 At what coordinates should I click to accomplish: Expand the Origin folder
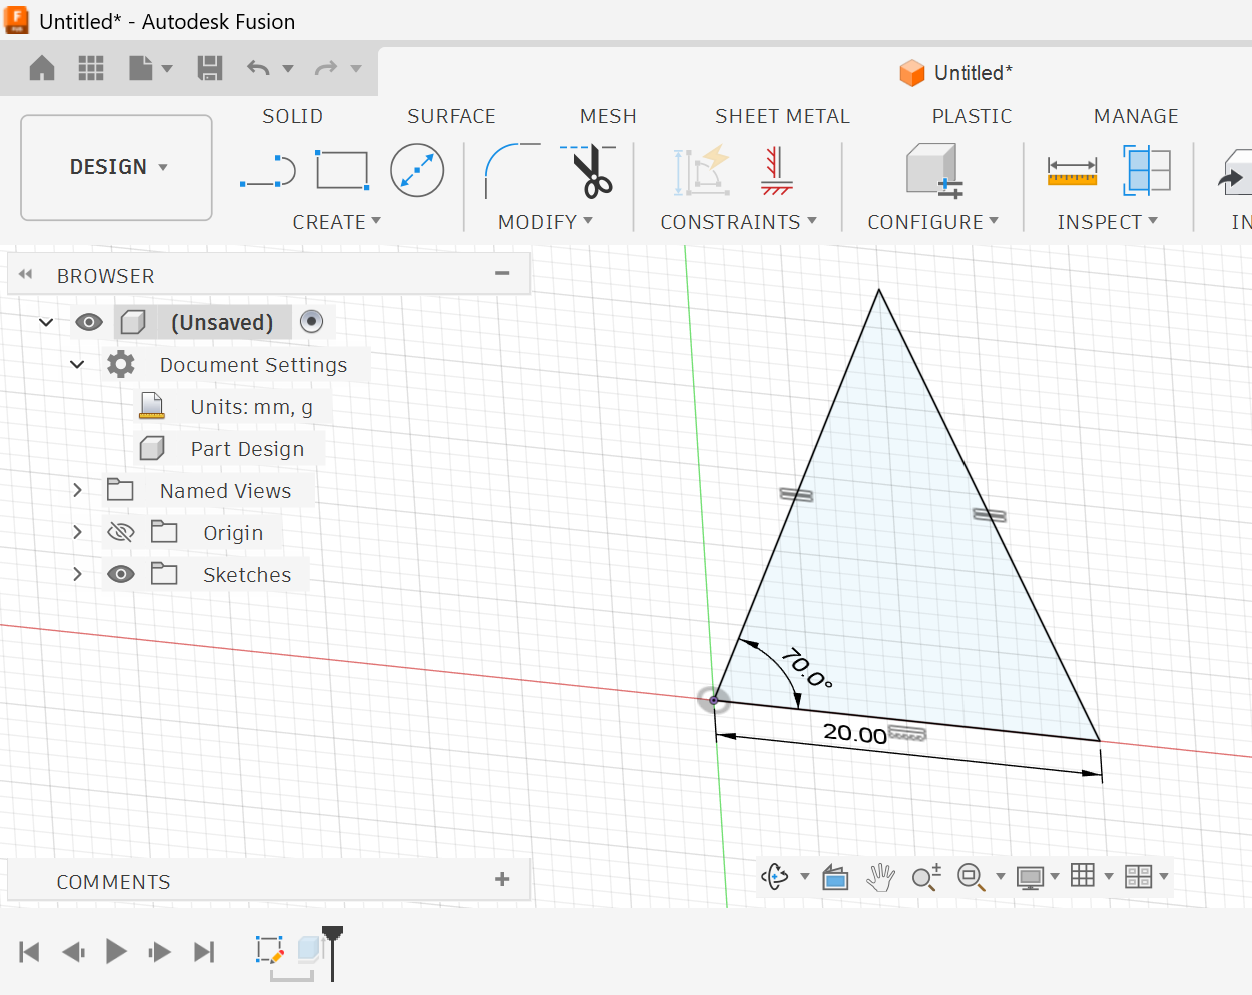[77, 532]
